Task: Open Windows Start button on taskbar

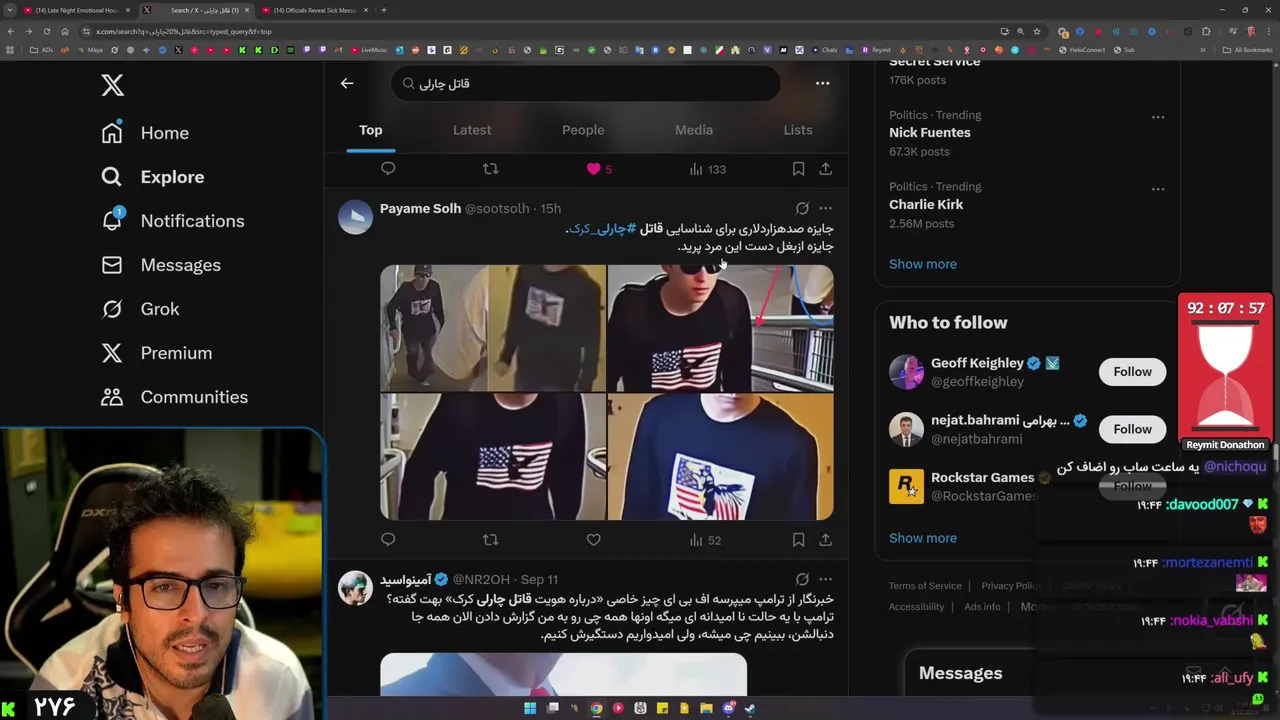Action: [x=530, y=709]
